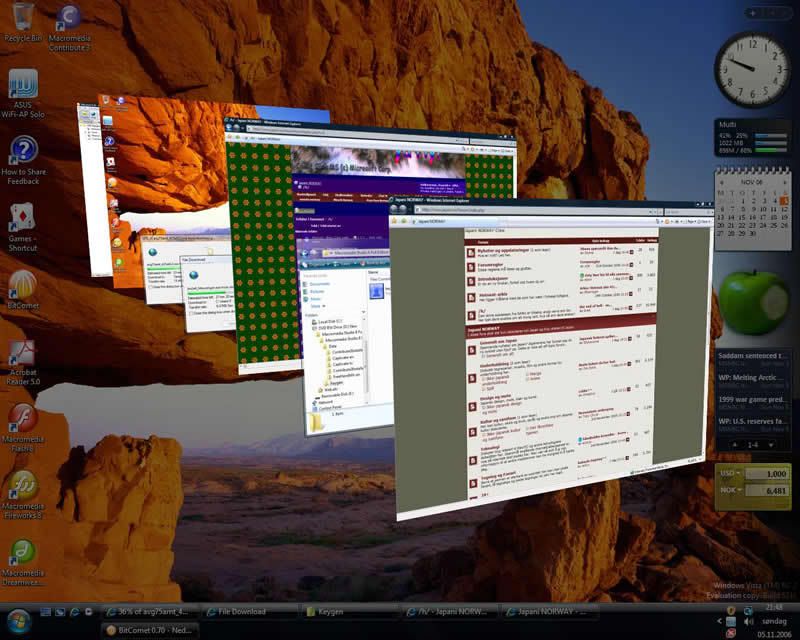The image size is (800, 640).
Task: Open Macromedia Dreamweaver desktop shortcut
Action: (22, 562)
